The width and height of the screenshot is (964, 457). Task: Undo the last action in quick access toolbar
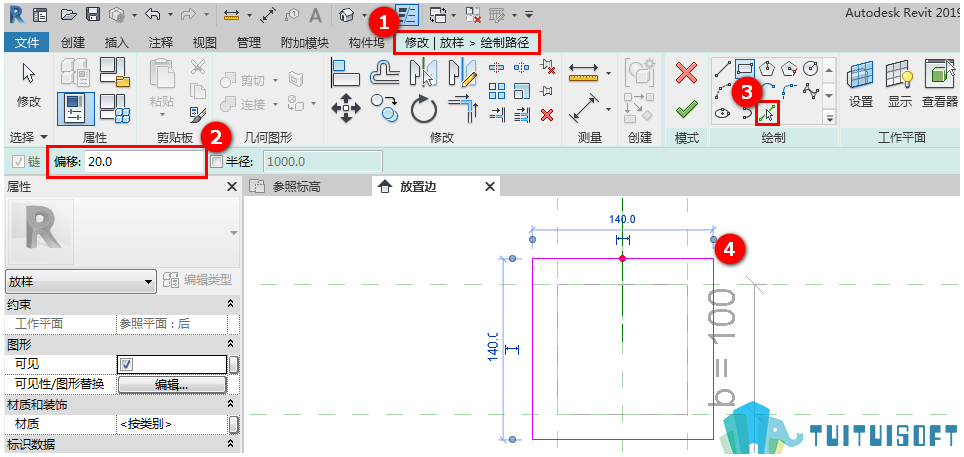(x=152, y=14)
